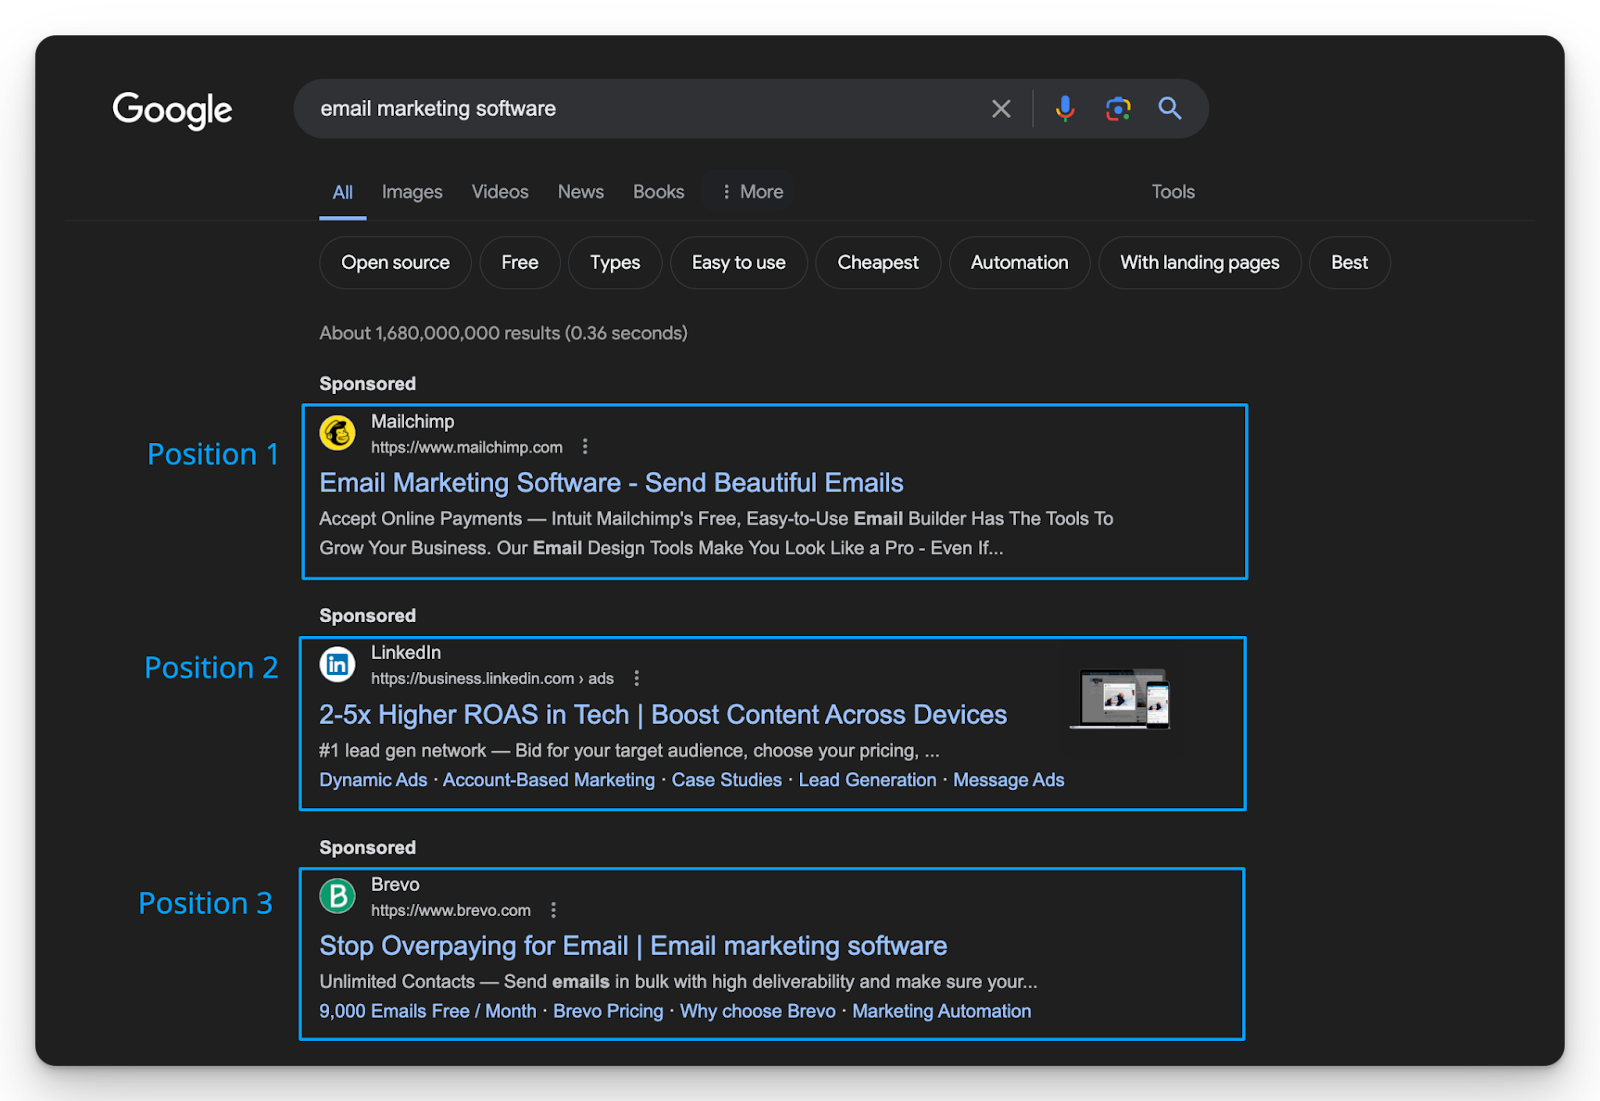Click the About 1,680,000,000 results text

(503, 333)
